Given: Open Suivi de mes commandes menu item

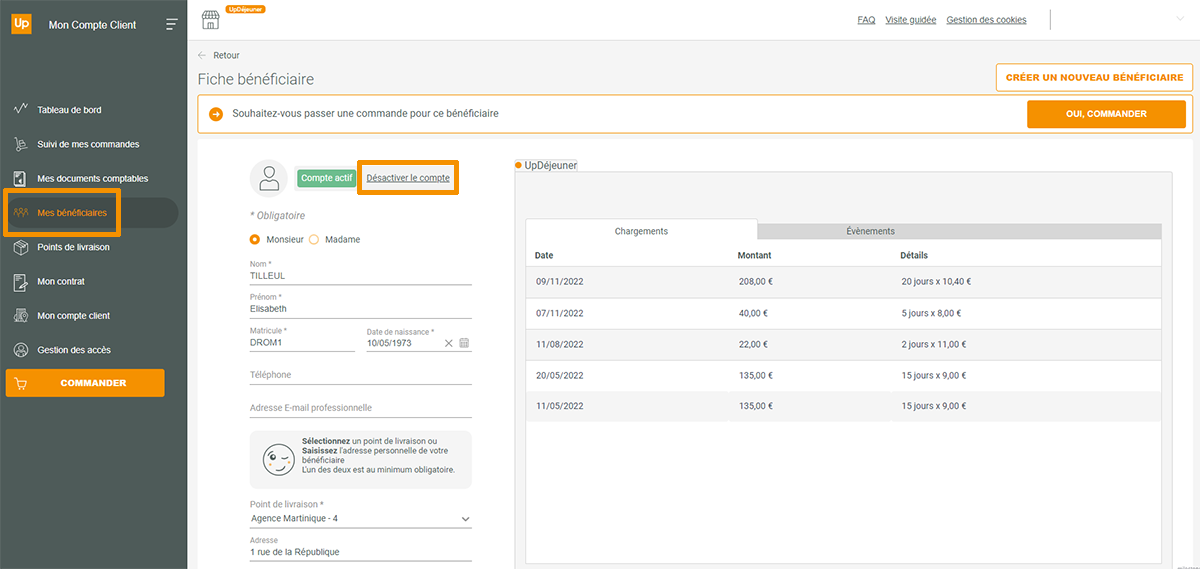Looking at the screenshot, I should point(88,144).
